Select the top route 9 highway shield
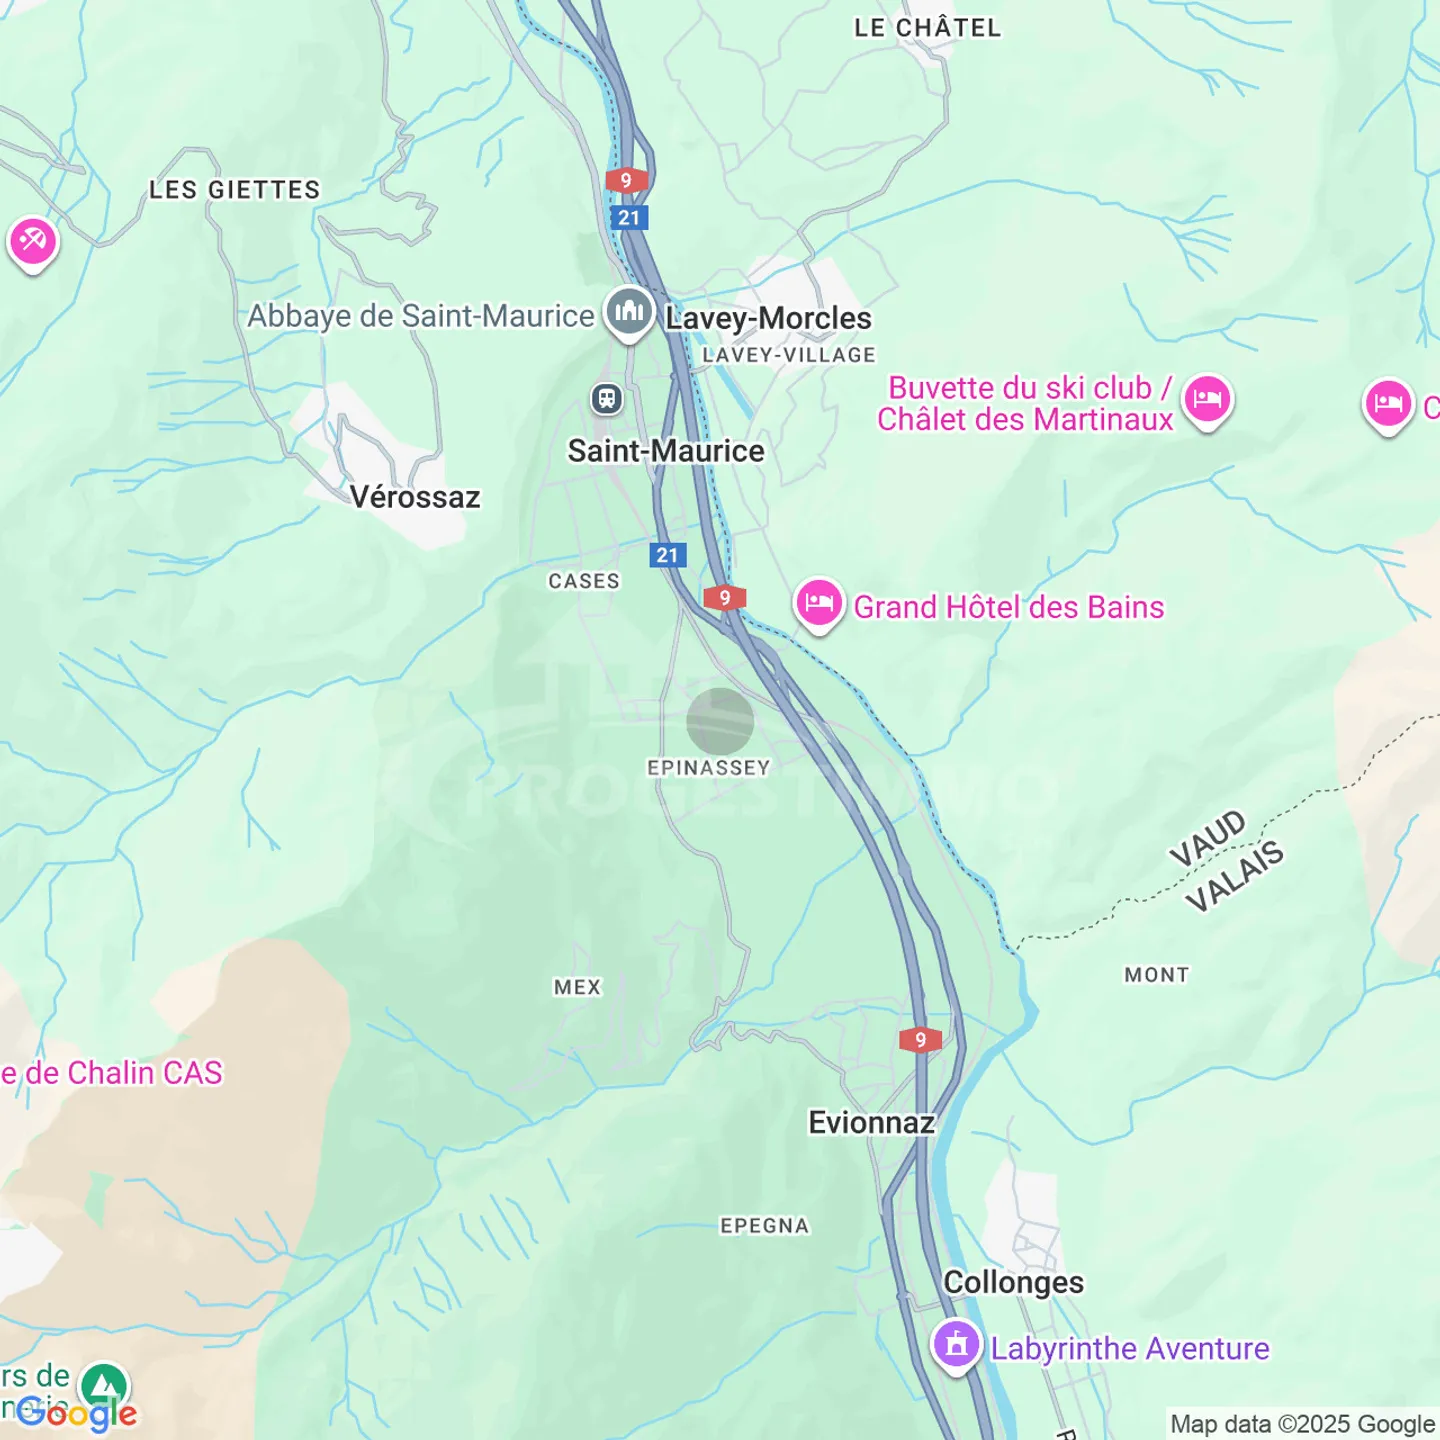Image resolution: width=1440 pixels, height=1440 pixels. [x=626, y=180]
